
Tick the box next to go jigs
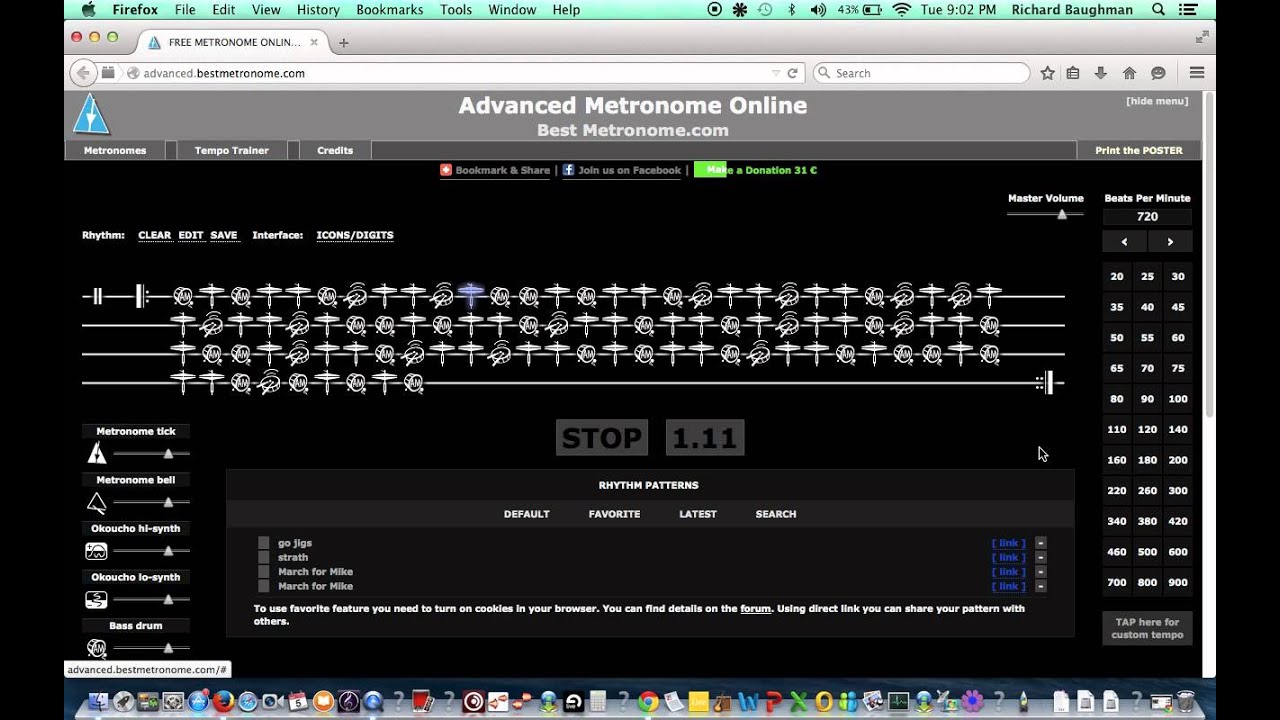click(x=264, y=543)
